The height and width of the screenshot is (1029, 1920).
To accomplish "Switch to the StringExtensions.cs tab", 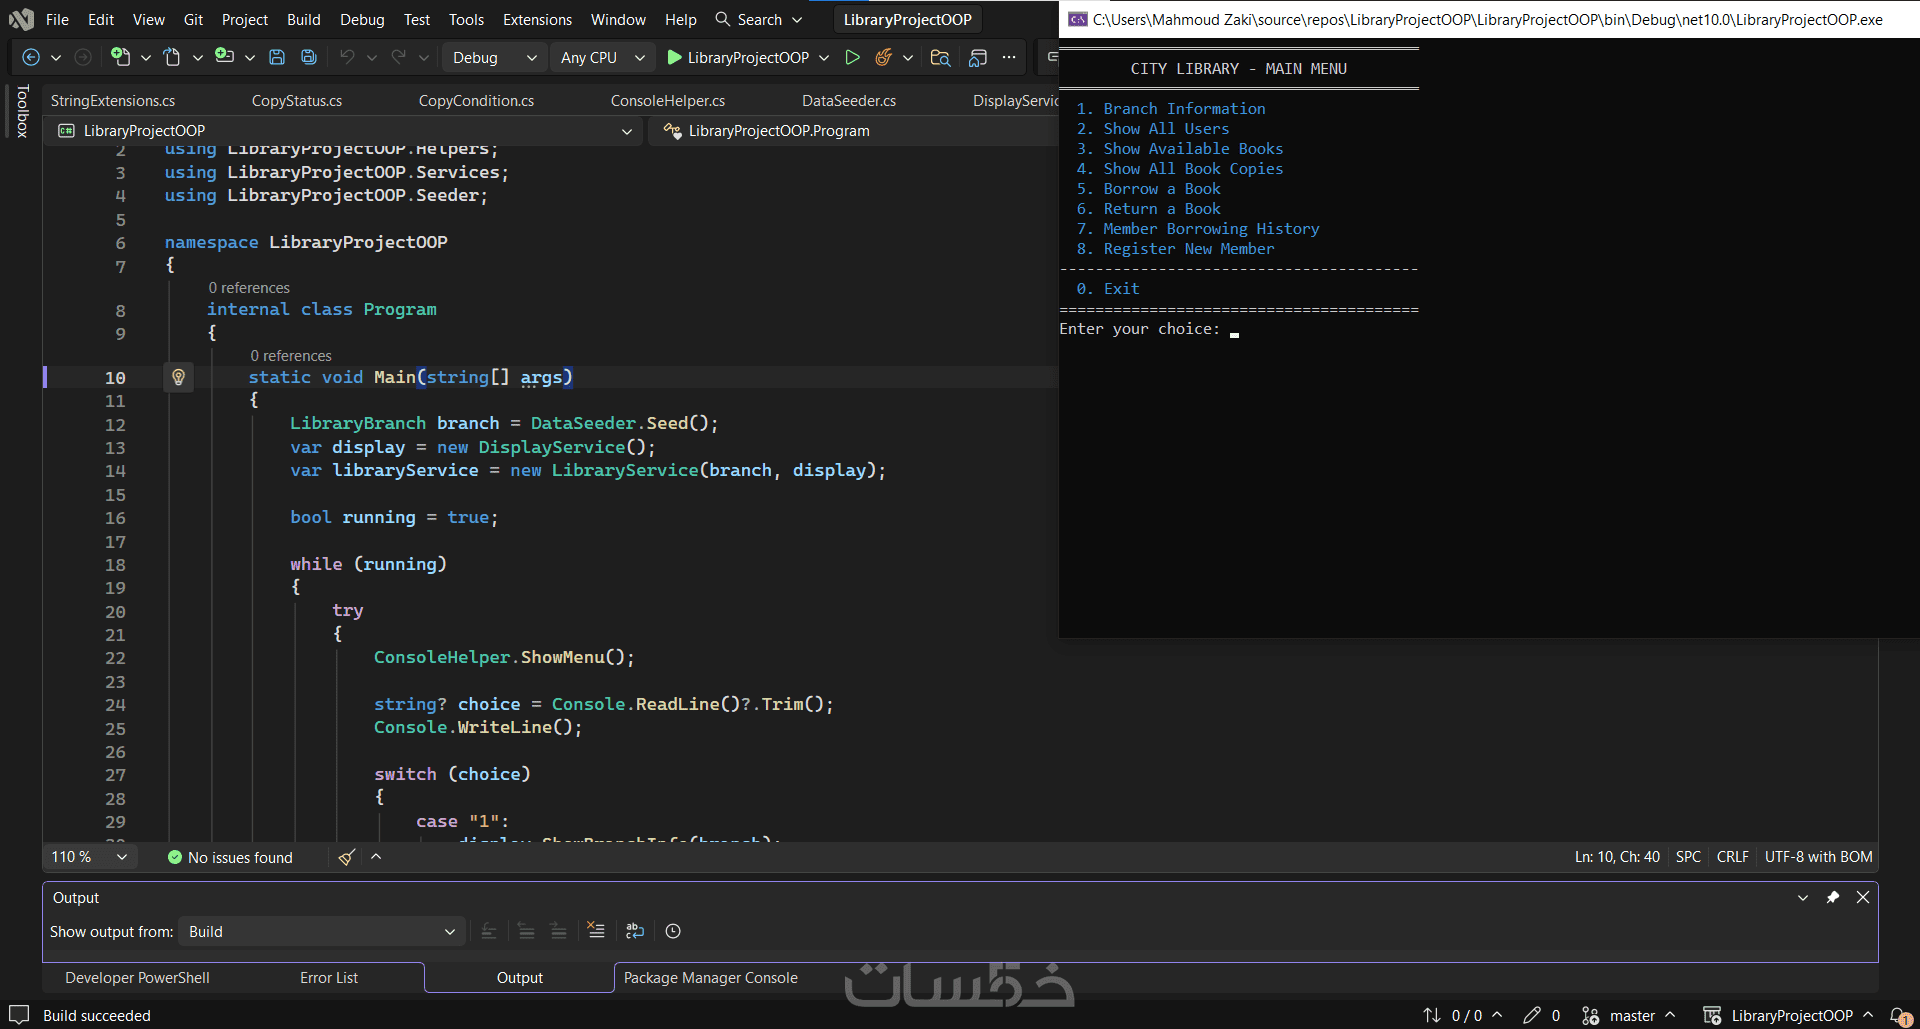I will tap(113, 101).
